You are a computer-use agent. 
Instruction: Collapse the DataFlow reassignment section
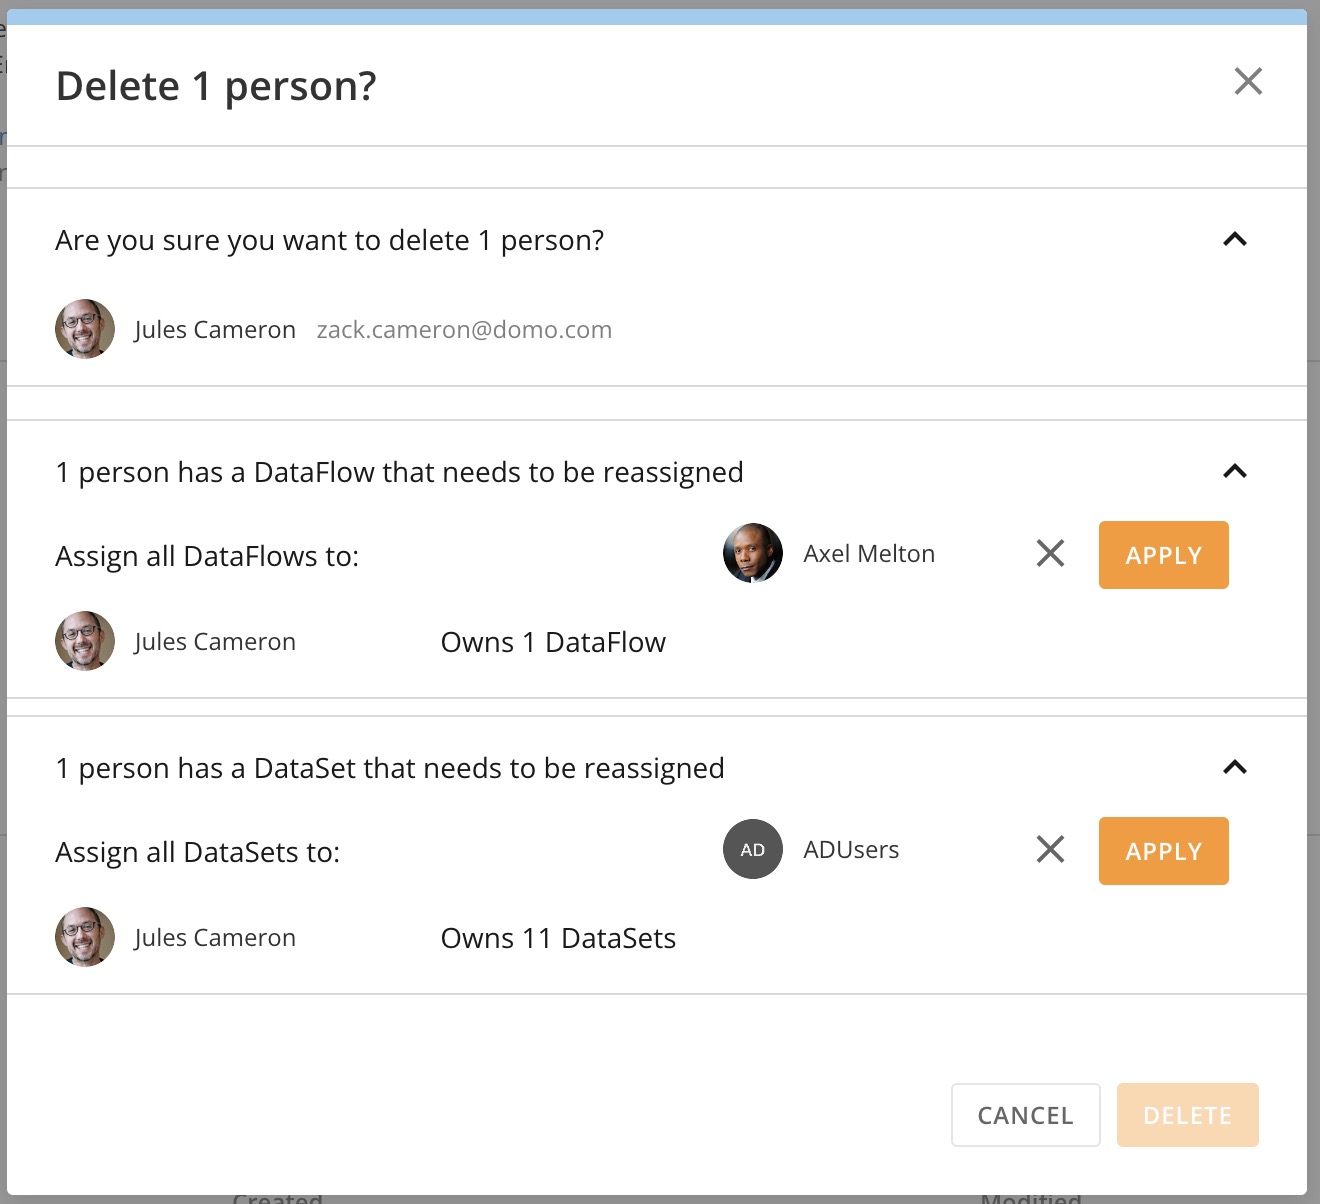point(1235,471)
